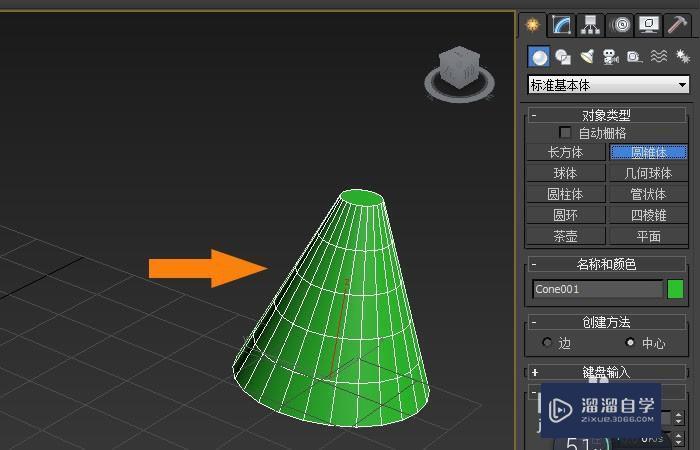This screenshot has height=450, width=700.
Task: Select the Shapes category icon
Action: tap(563, 57)
